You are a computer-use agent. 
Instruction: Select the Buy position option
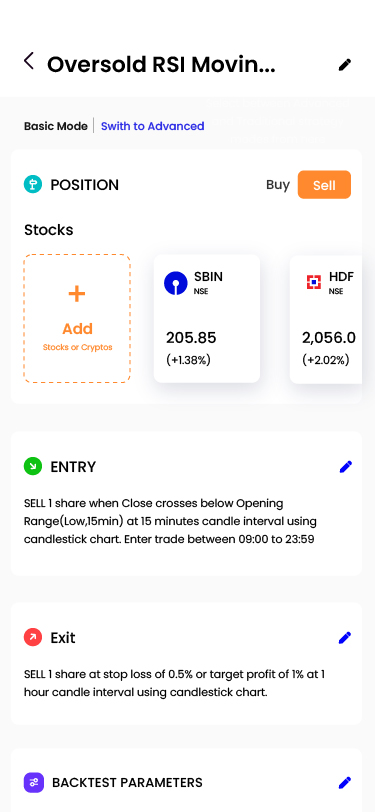[278, 185]
